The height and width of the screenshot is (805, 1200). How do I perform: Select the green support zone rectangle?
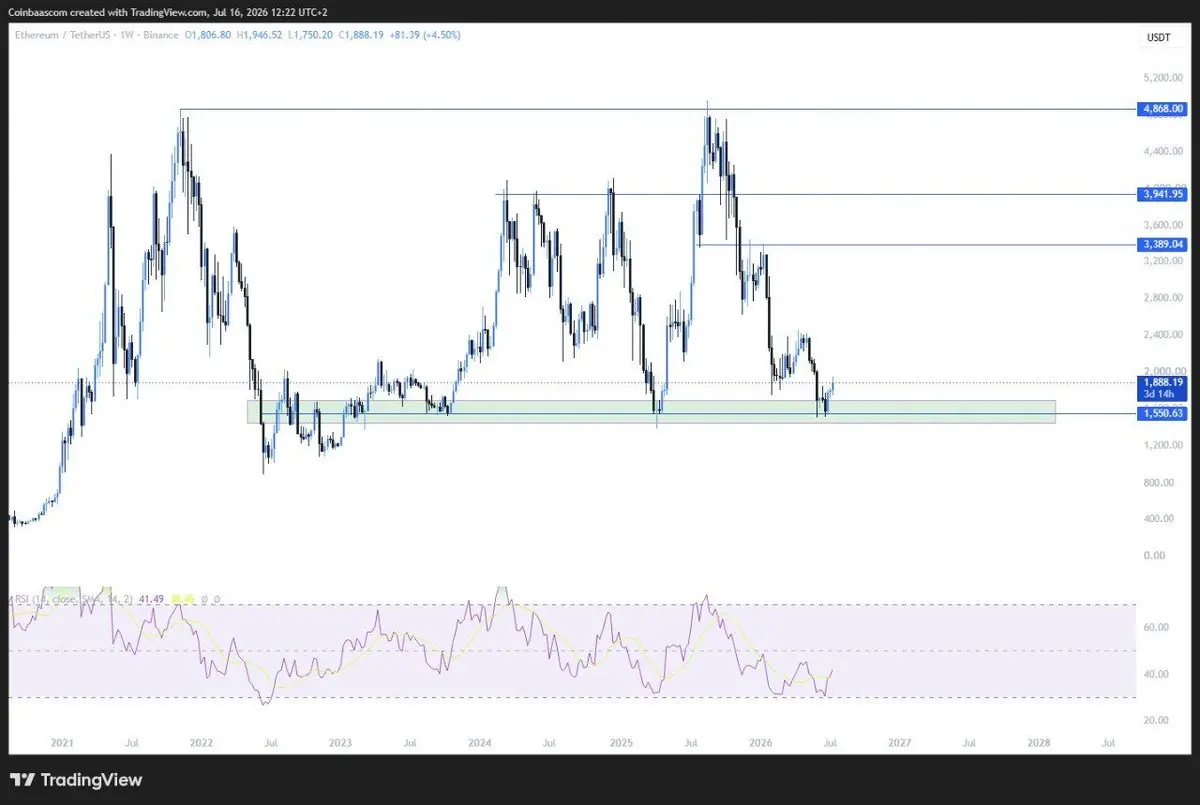point(651,412)
